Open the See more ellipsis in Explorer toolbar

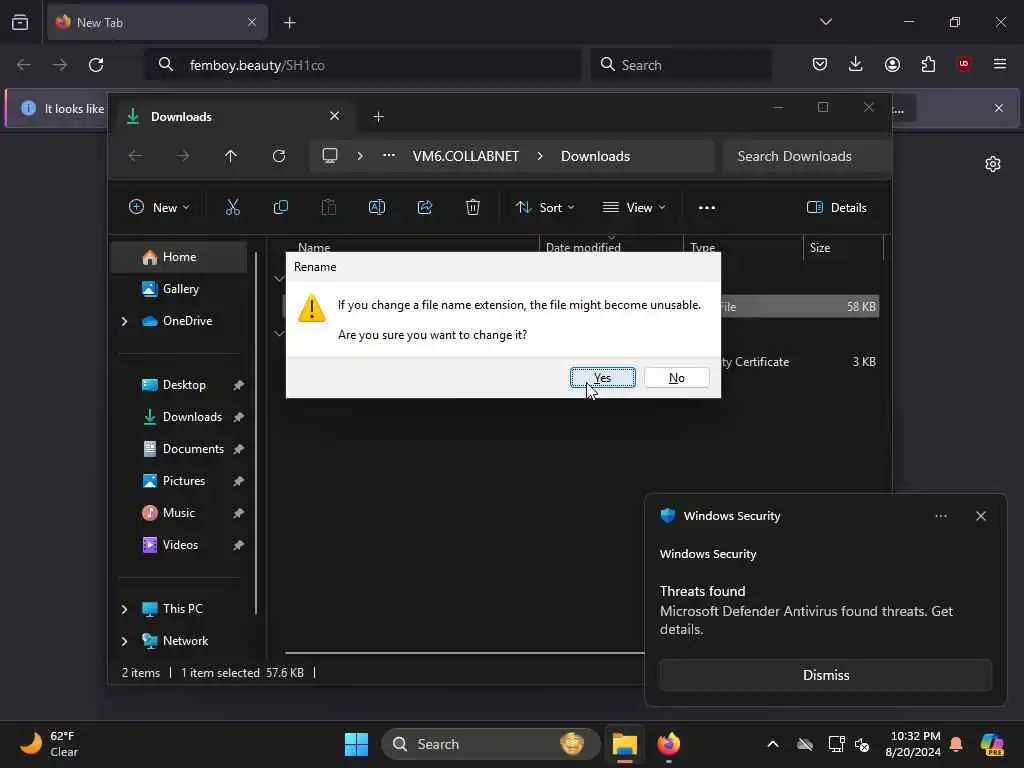click(x=707, y=208)
